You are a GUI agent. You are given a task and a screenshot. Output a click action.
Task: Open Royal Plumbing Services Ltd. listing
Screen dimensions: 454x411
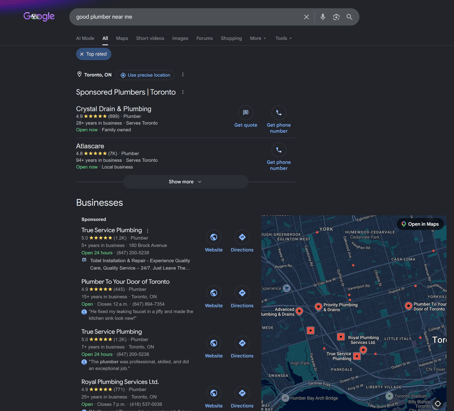[120, 382]
